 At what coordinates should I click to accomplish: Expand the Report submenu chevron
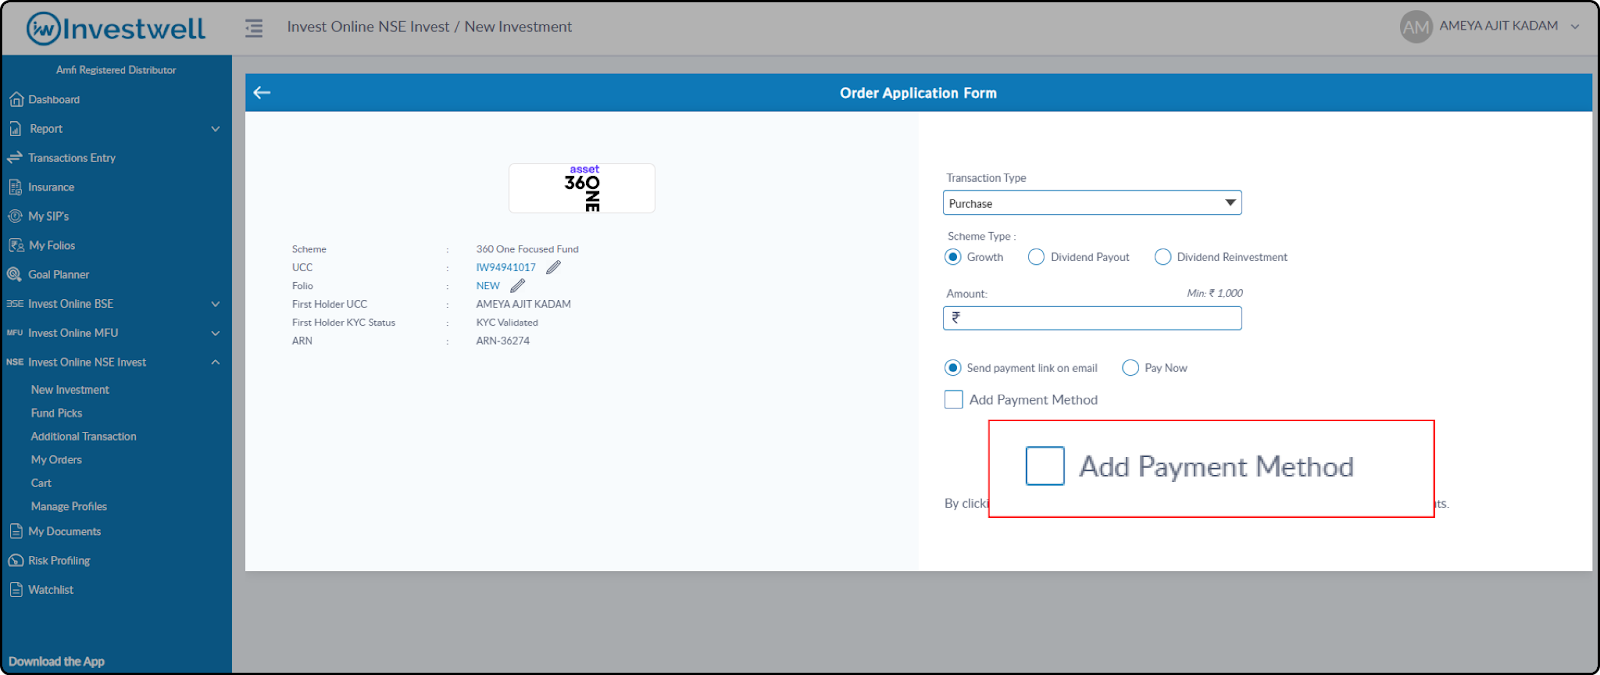[x=215, y=129]
